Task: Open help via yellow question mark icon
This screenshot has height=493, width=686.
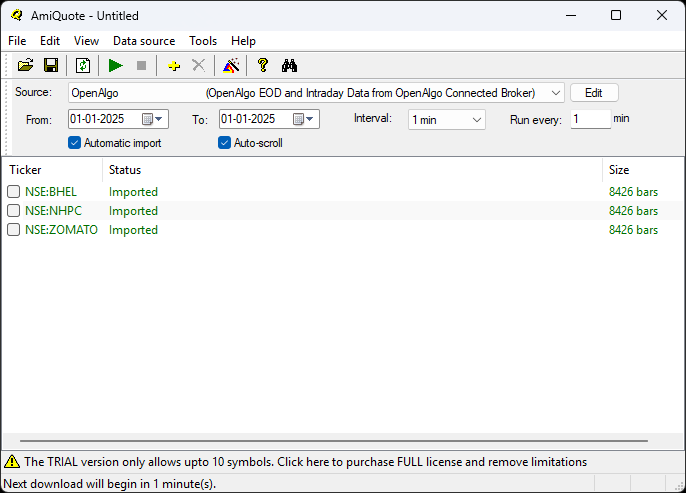Action: [x=262, y=65]
